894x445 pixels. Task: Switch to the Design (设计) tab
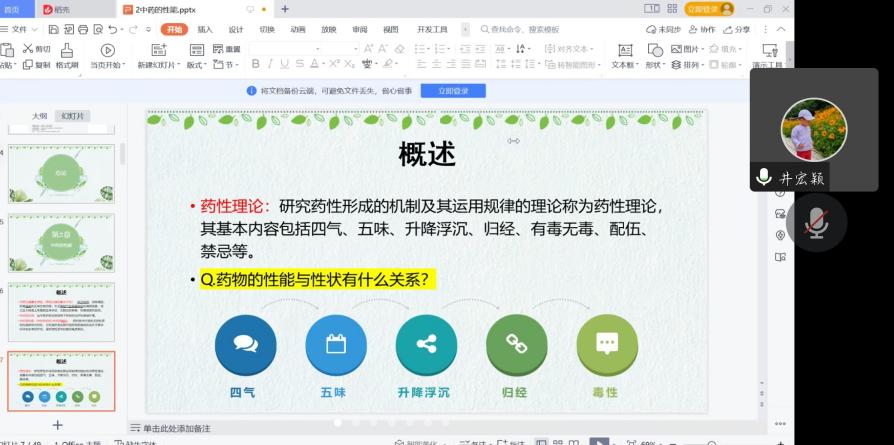[236, 30]
